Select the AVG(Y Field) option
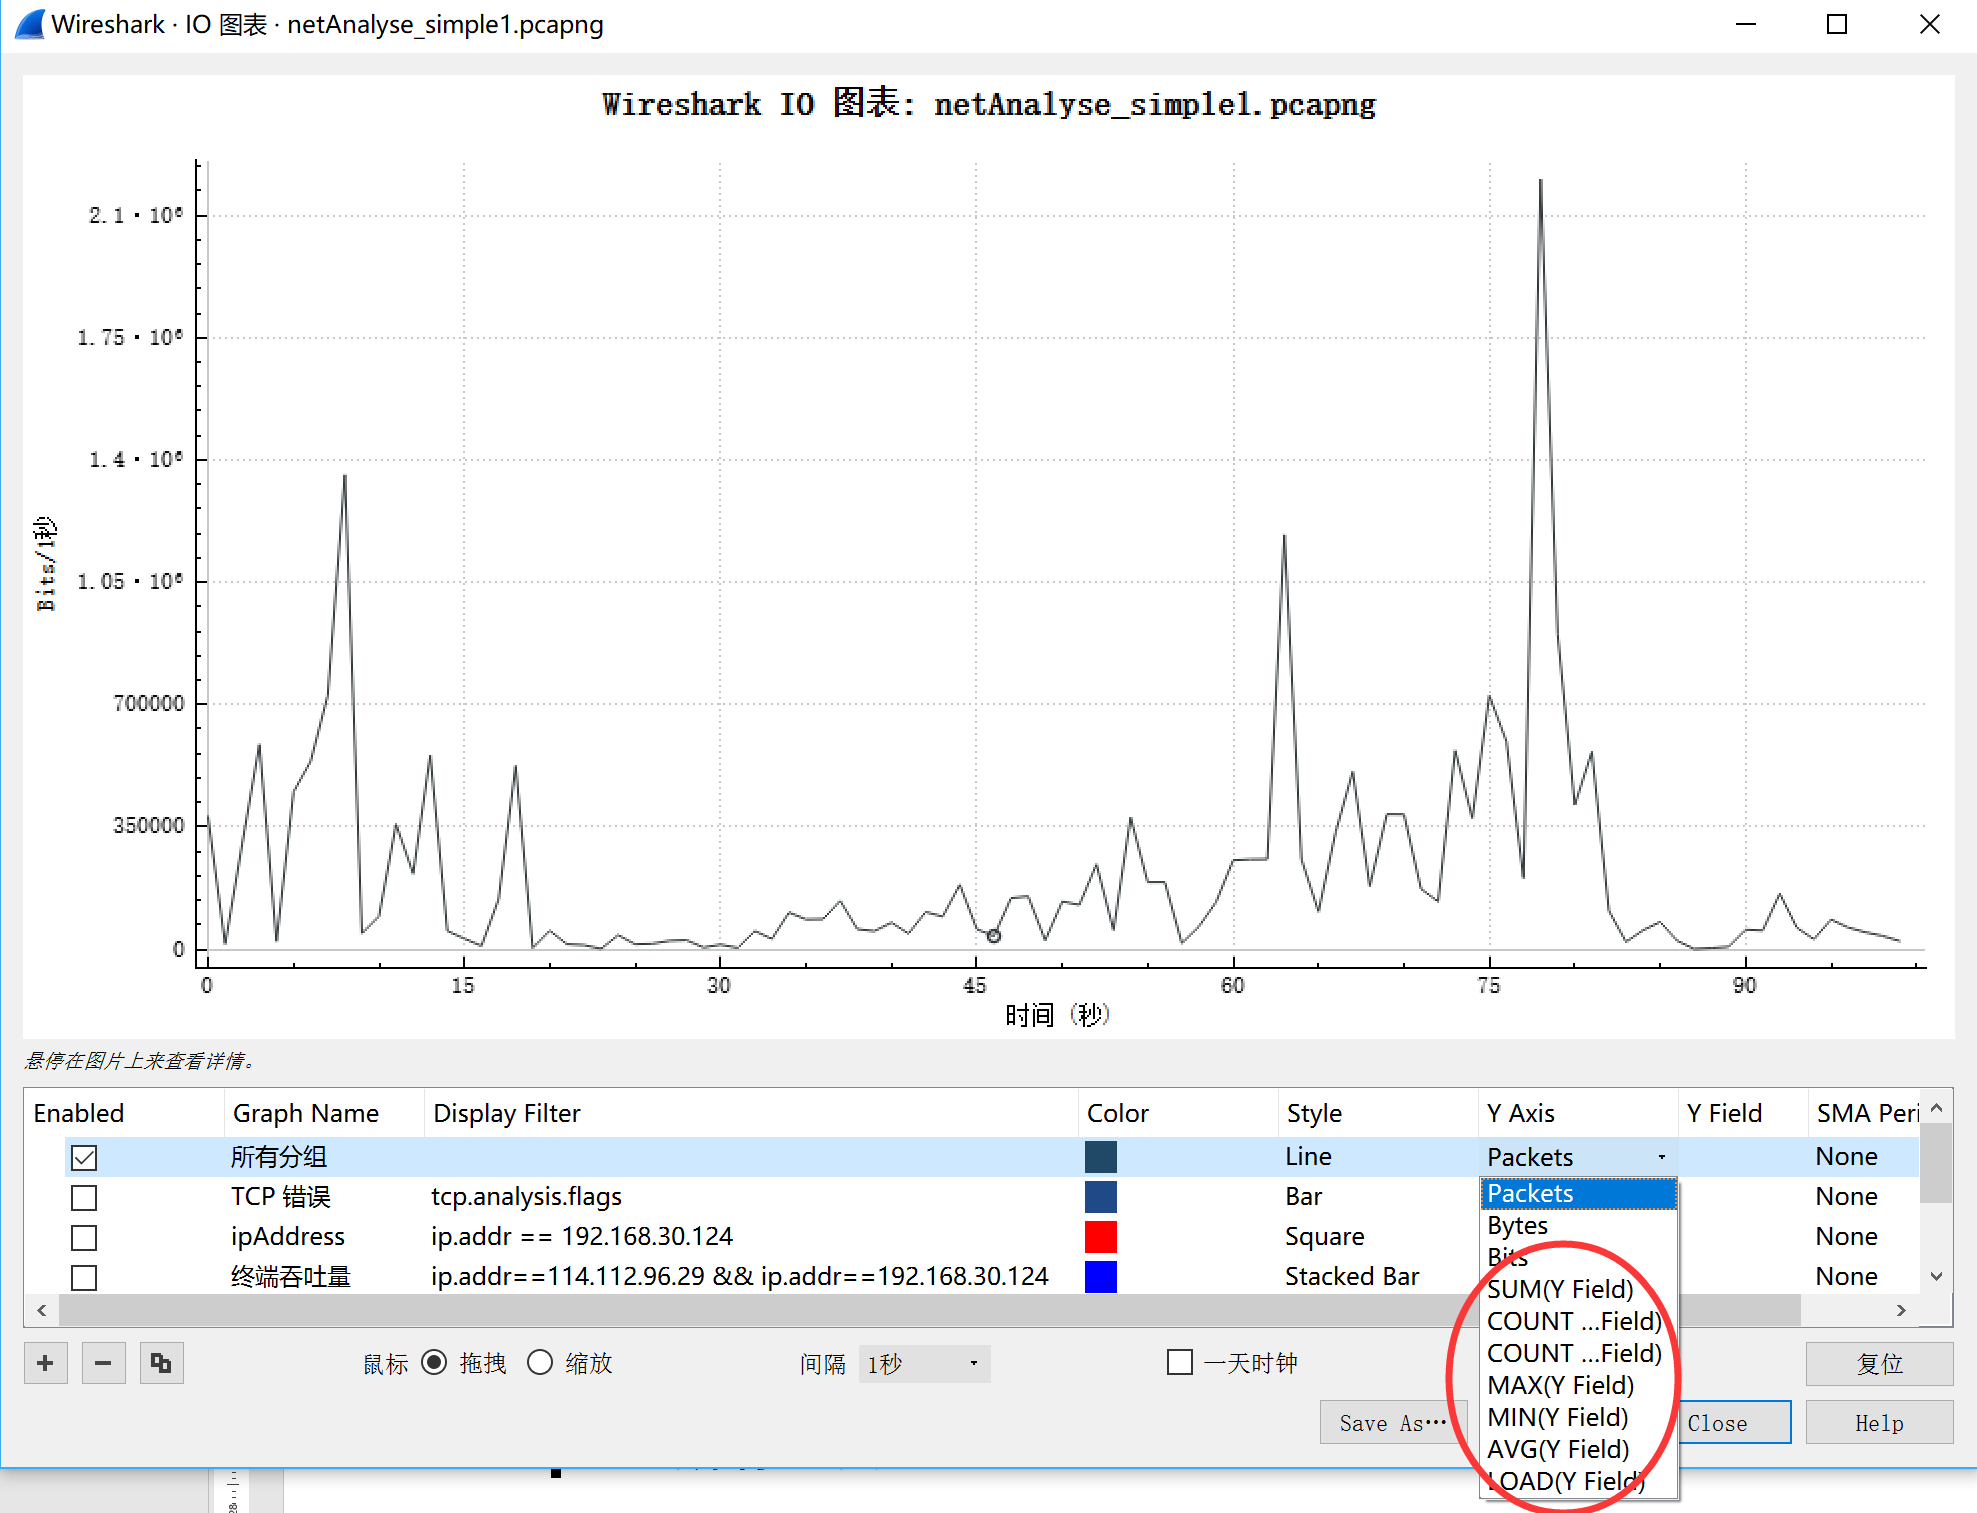1977x1513 pixels. point(1558,1449)
